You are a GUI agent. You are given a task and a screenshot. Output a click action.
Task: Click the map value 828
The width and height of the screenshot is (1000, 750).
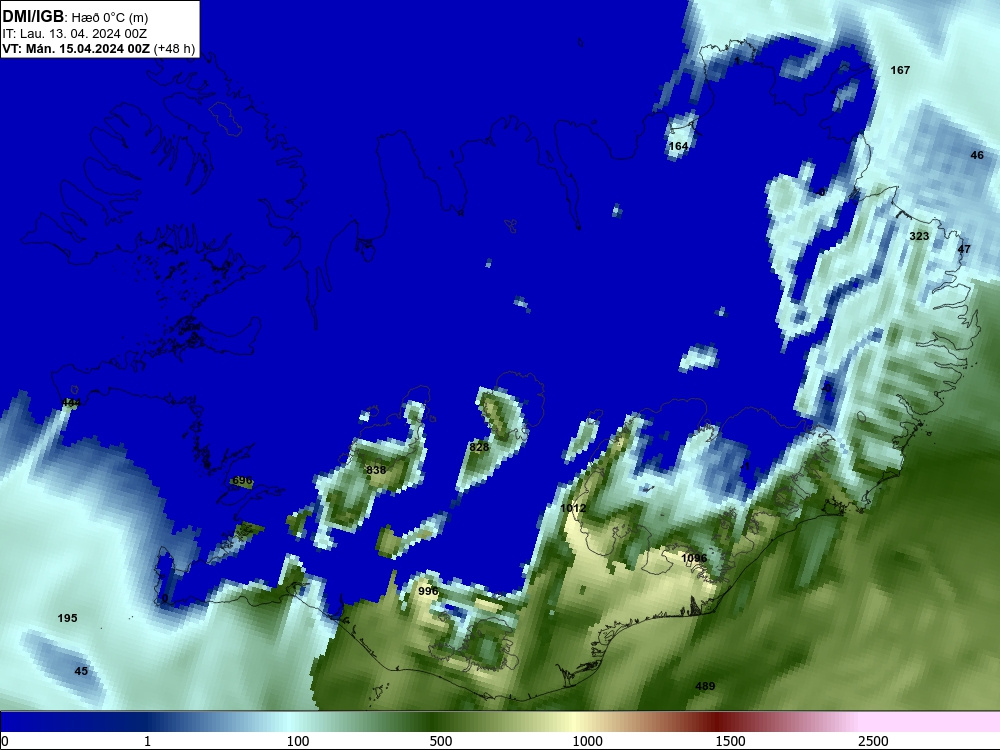pos(479,447)
